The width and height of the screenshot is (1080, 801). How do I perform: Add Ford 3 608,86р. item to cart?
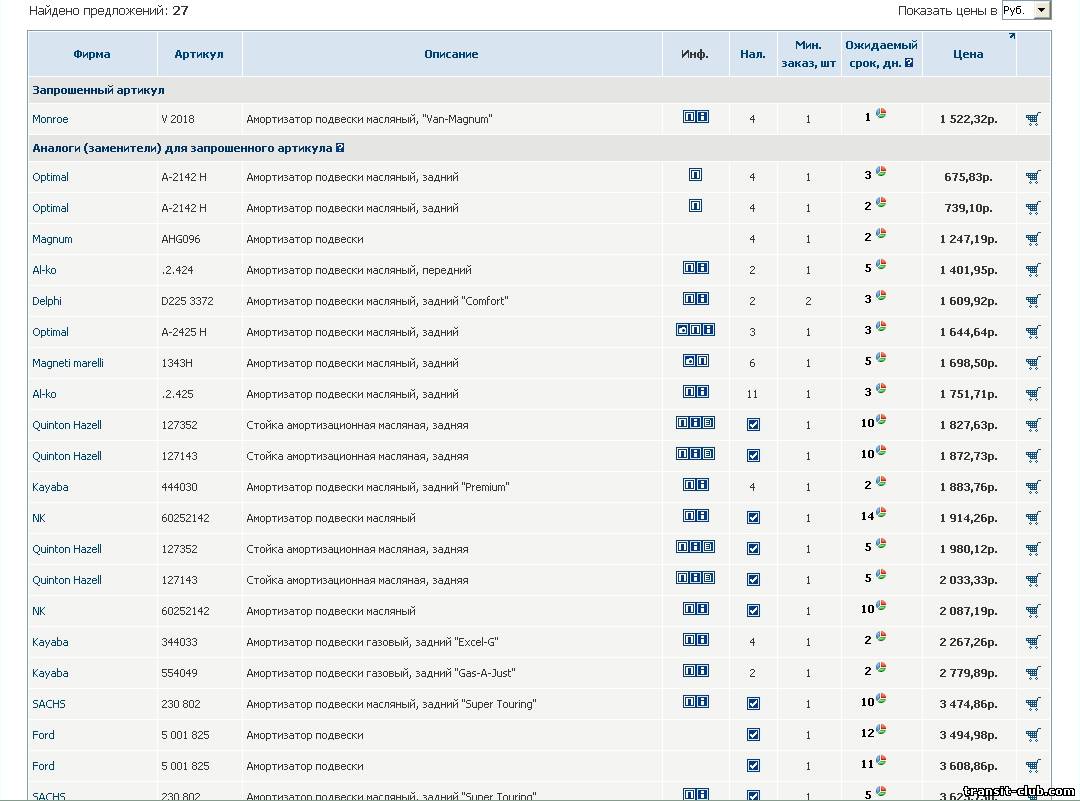(1032, 766)
